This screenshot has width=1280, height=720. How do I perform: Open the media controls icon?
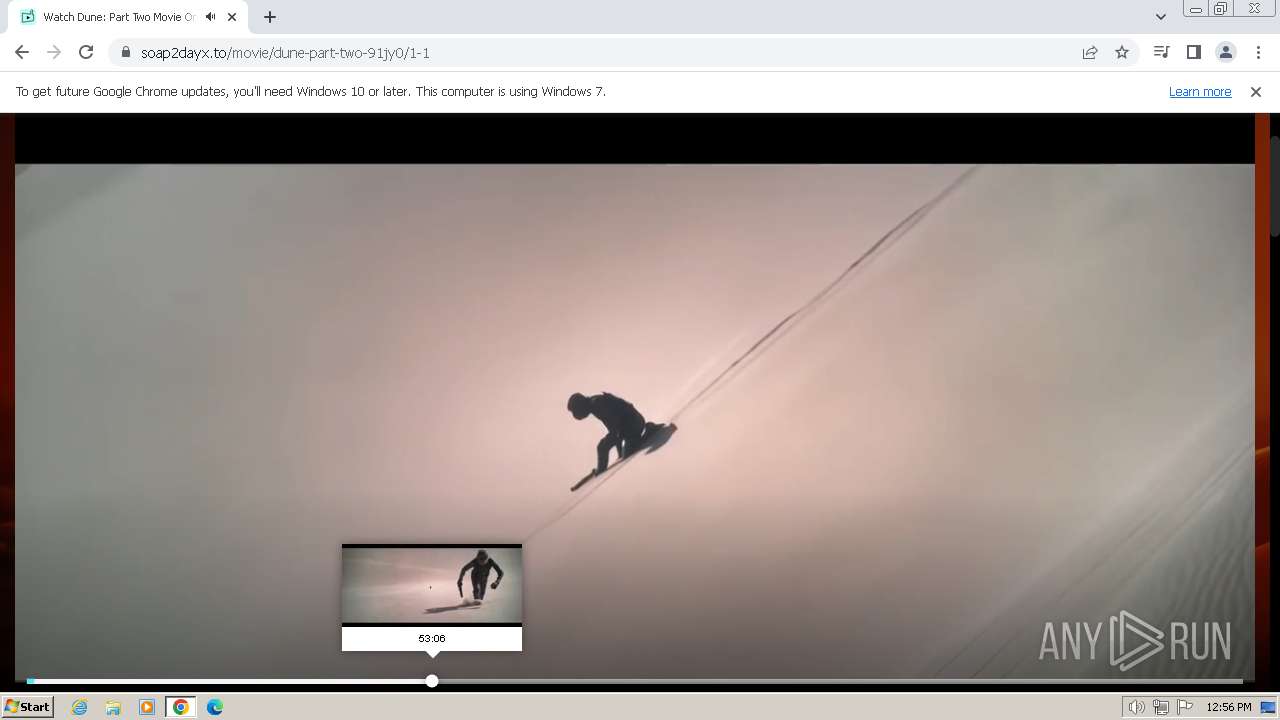[1161, 53]
